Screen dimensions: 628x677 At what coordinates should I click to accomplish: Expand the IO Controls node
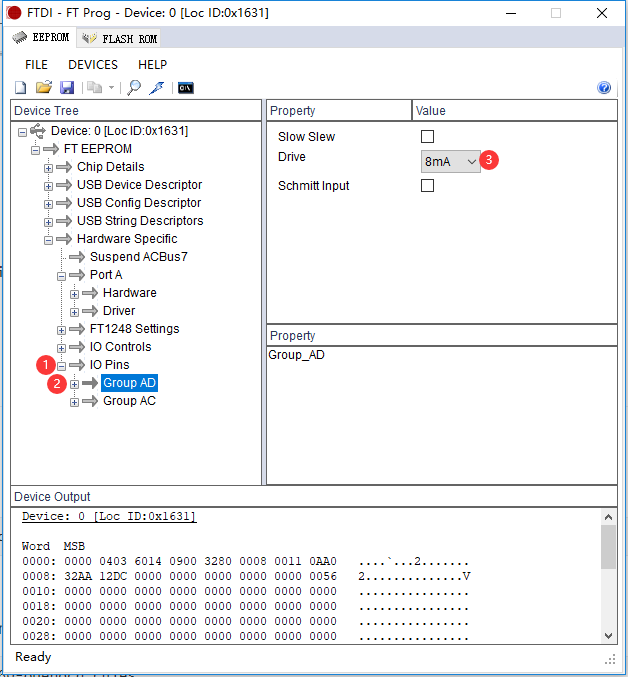click(x=61, y=348)
